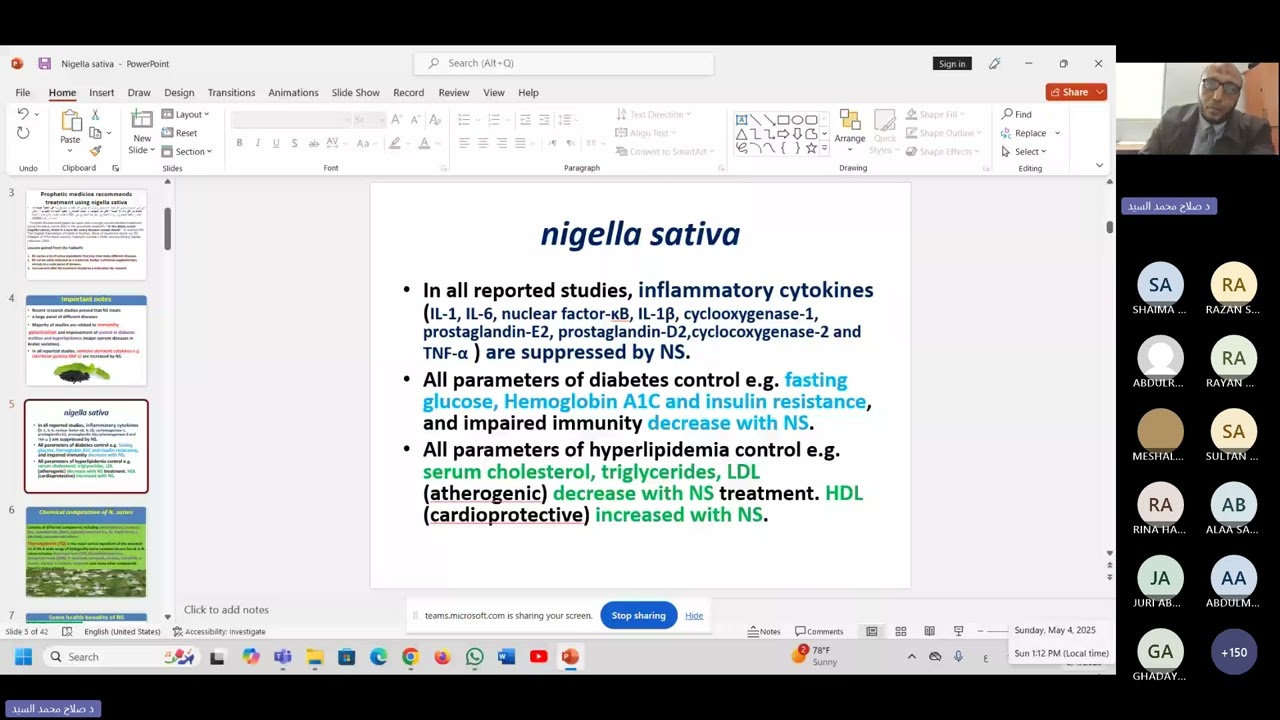
Task: Select the Right Arrow shape in gallery
Action: coord(783,134)
